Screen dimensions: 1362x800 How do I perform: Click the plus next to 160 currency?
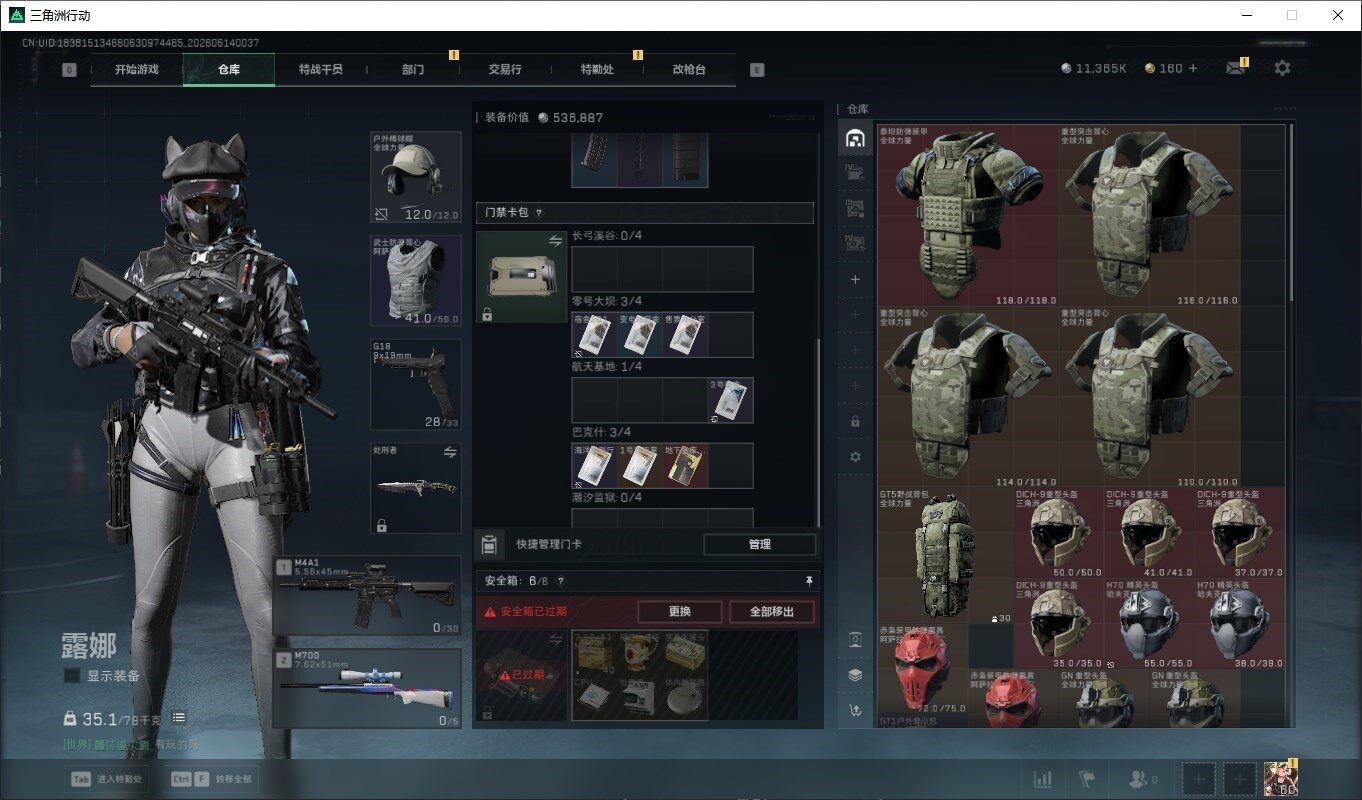1192,68
